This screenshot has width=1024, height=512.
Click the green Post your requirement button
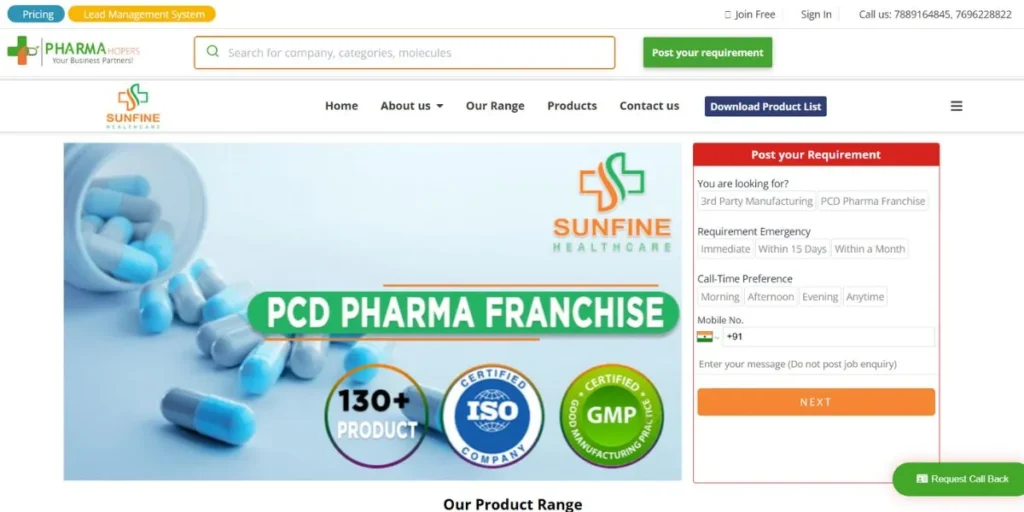pos(707,52)
